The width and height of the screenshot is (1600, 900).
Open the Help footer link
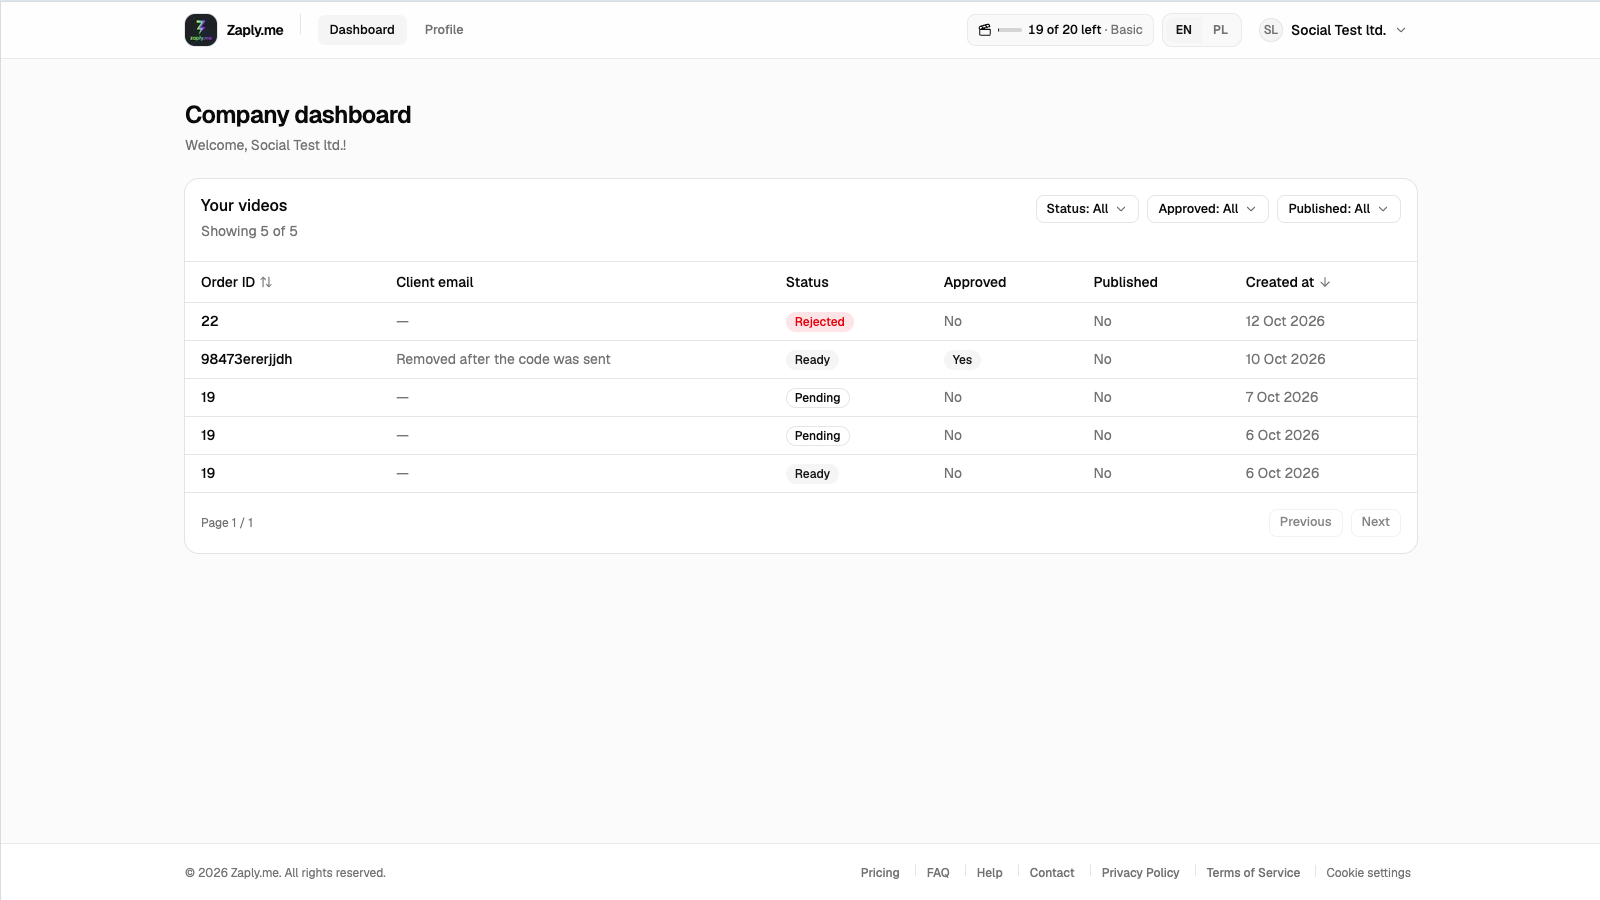pyautogui.click(x=990, y=873)
